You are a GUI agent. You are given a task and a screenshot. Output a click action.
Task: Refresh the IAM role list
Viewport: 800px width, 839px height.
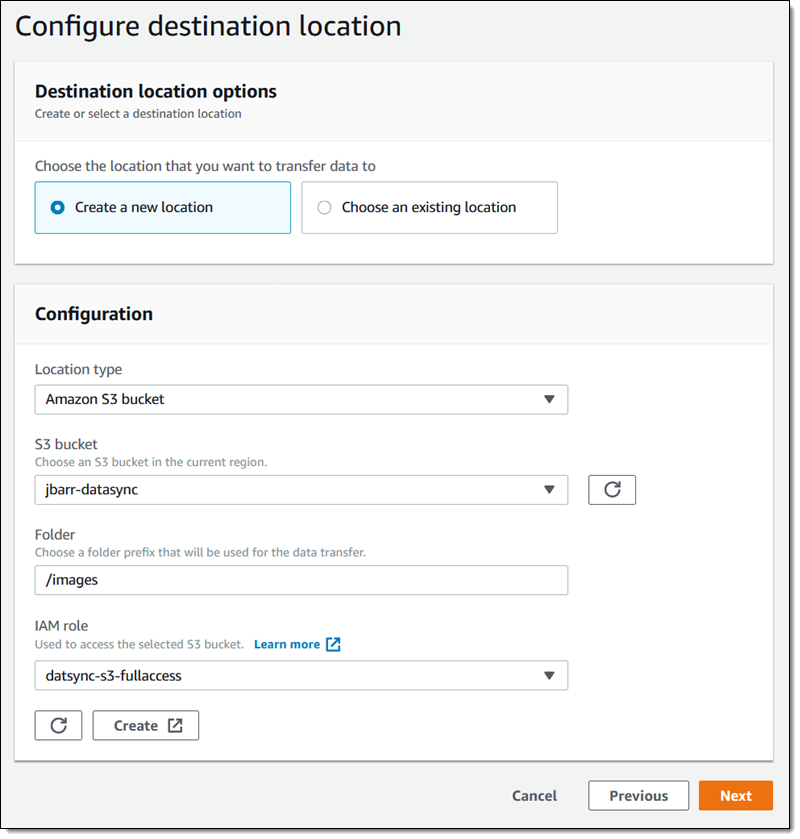click(x=58, y=726)
